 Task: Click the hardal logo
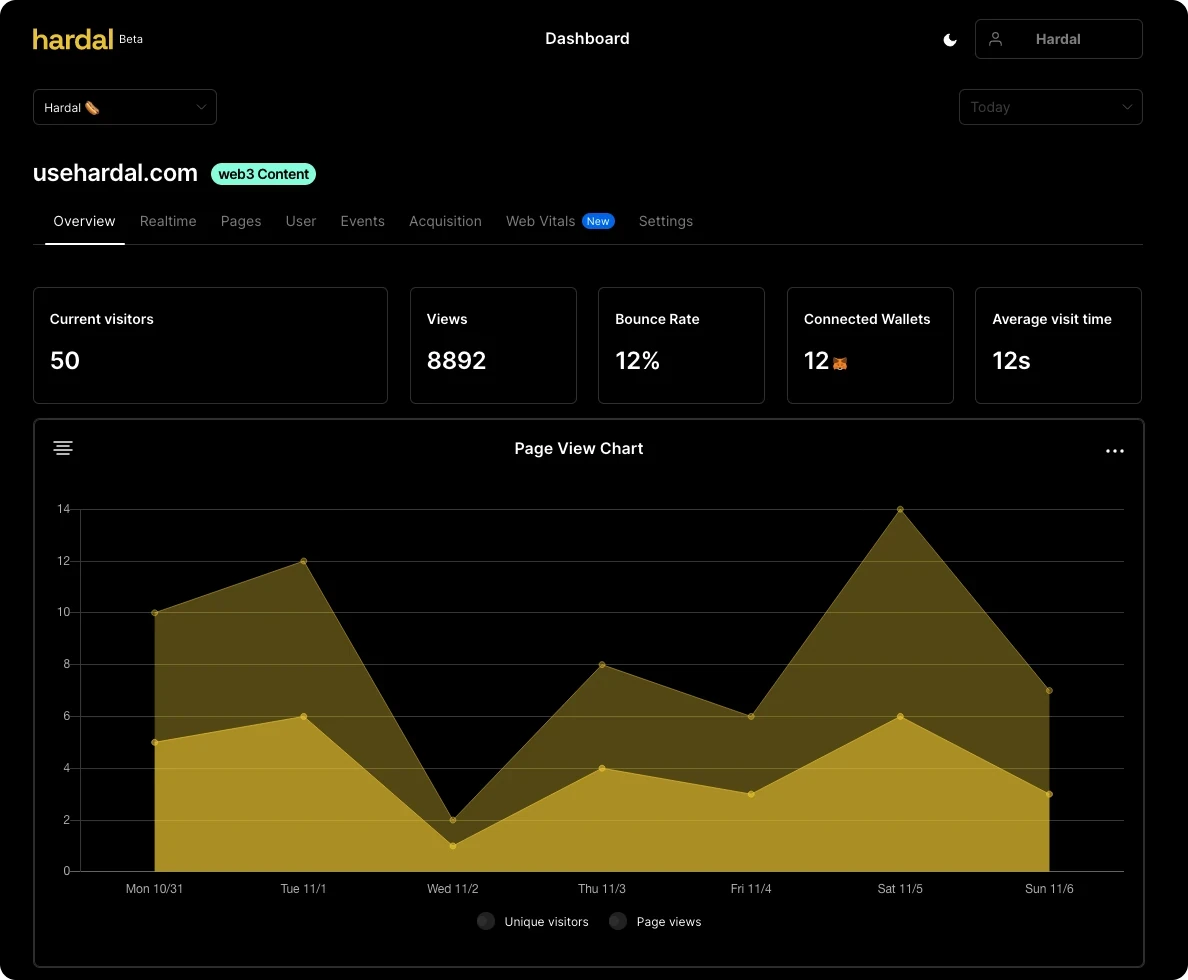tap(73, 39)
